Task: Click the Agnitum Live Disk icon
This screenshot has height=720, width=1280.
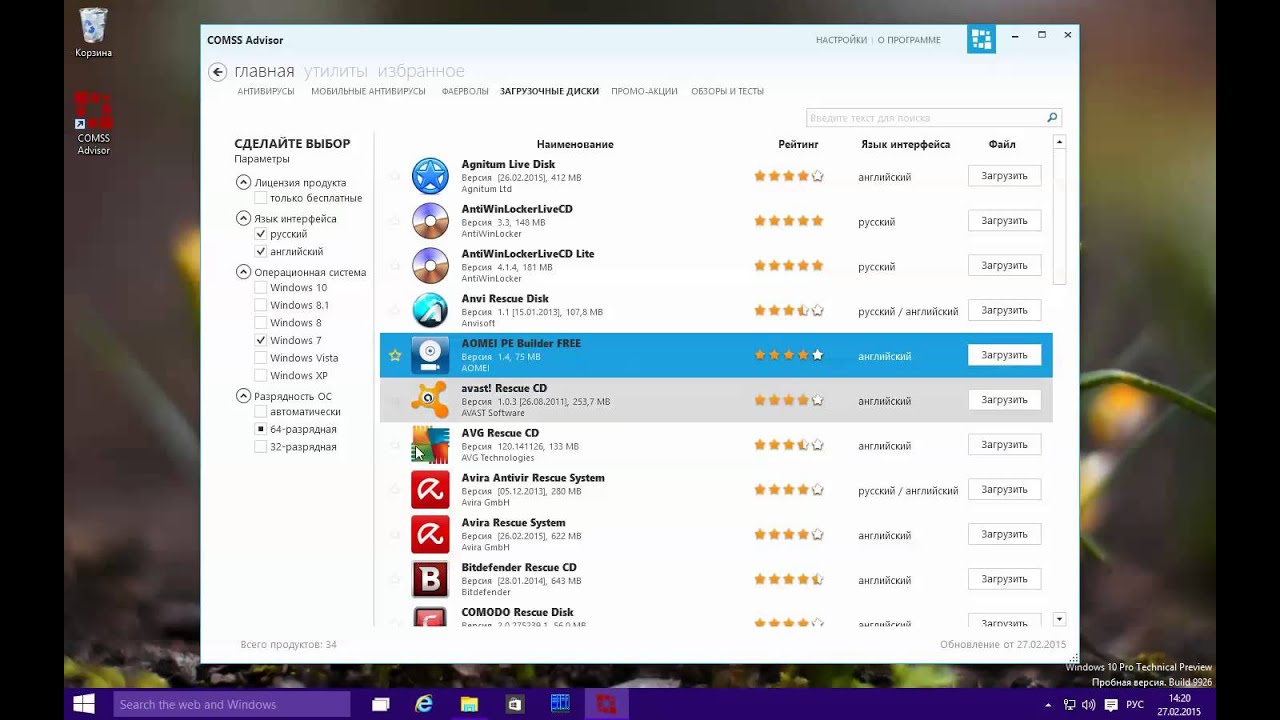Action: coord(430,176)
